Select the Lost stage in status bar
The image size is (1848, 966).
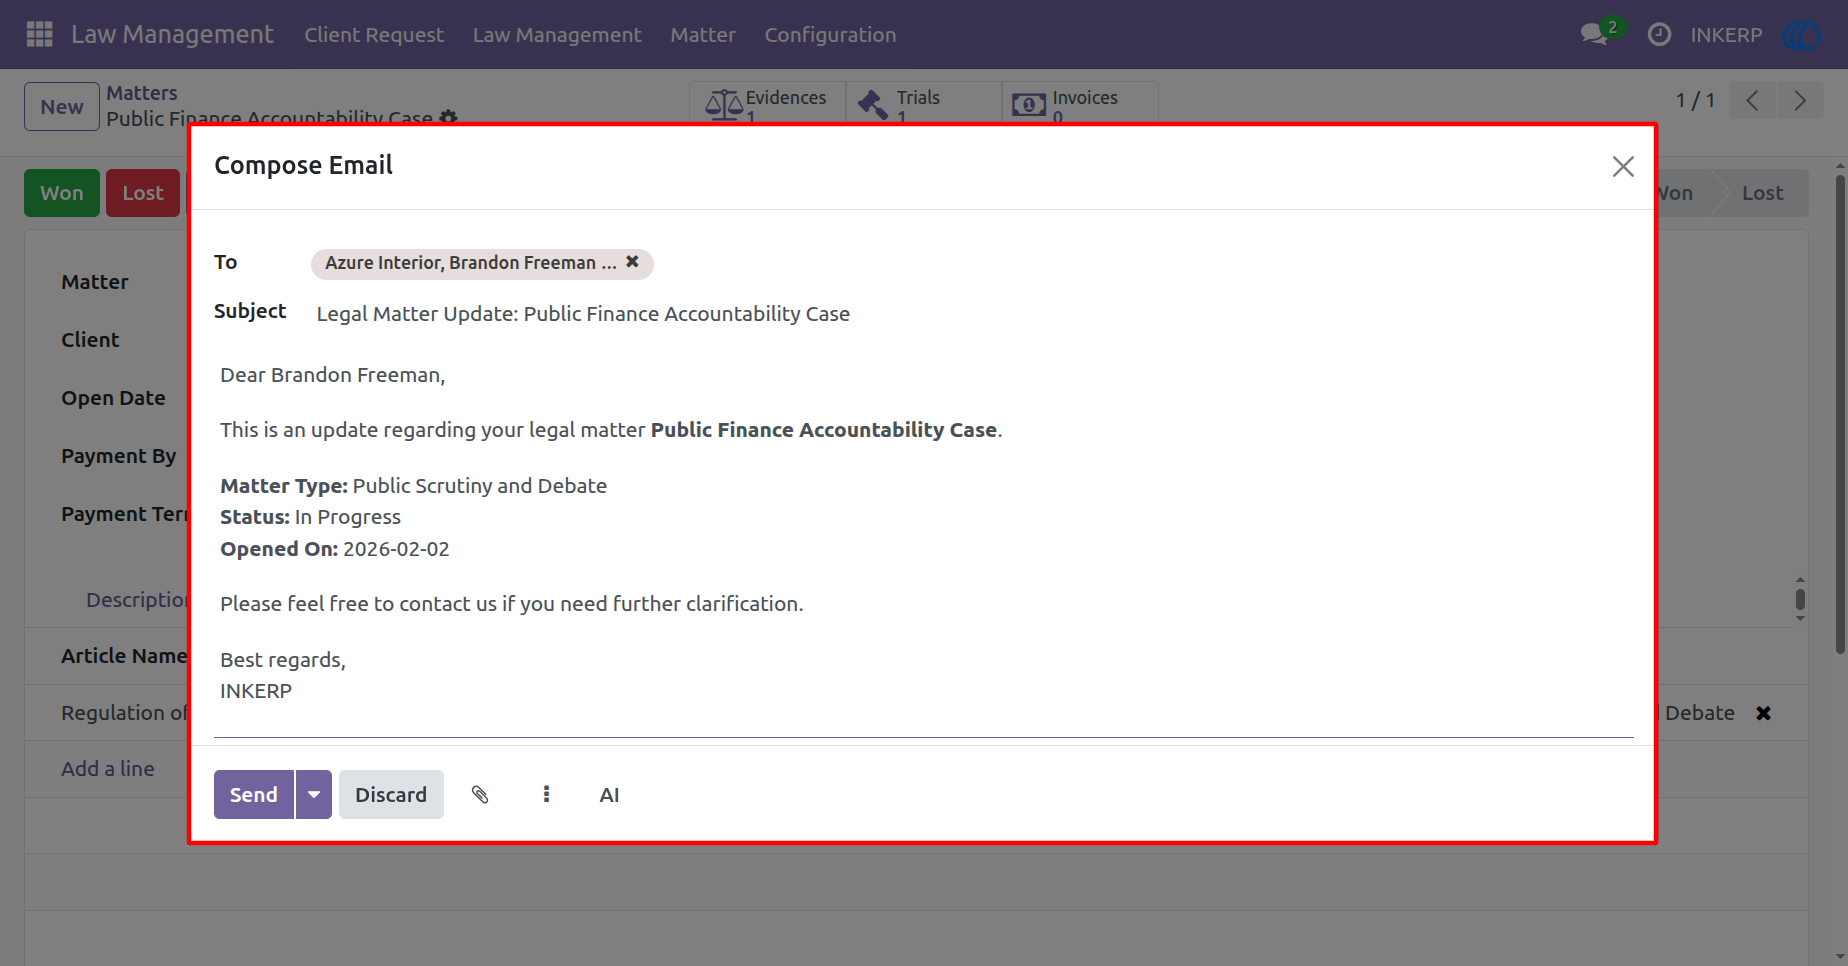click(x=1762, y=193)
